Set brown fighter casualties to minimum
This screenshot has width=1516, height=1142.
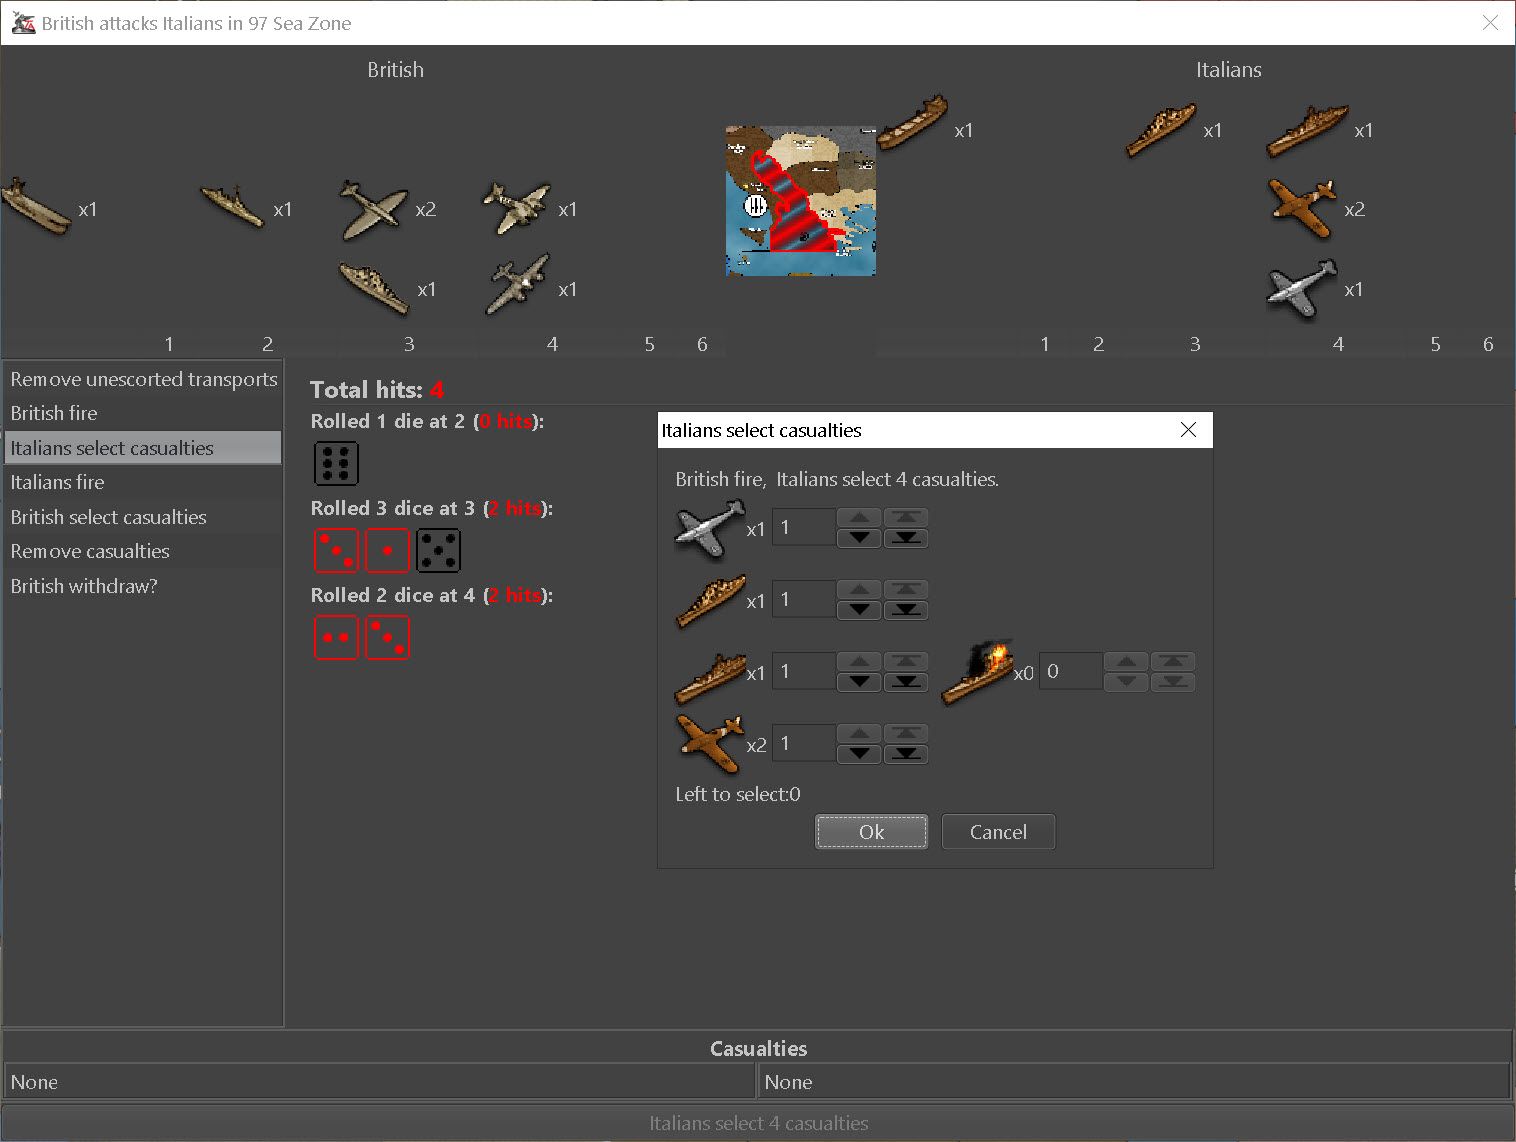(906, 754)
